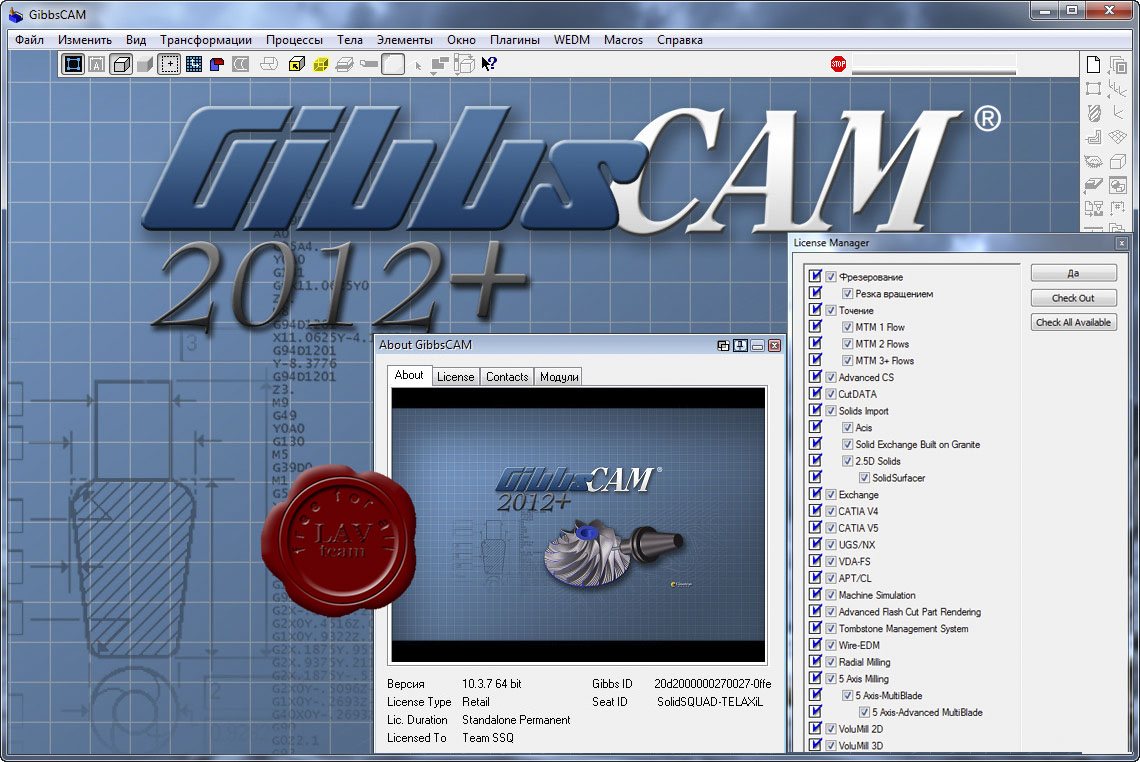Click the overlapping windows icon on About GibbsCAM
The image size is (1140, 762).
723,345
